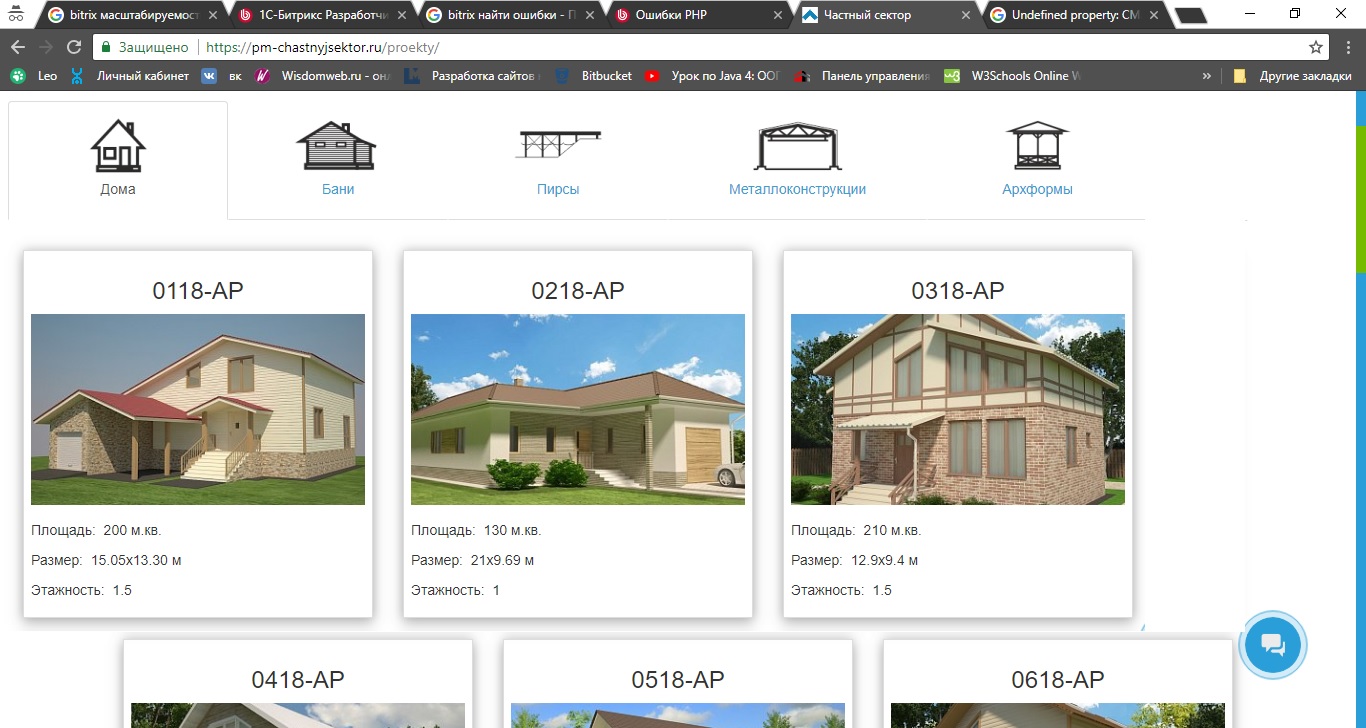Bookmark this page with star icon
The width and height of the screenshot is (1366, 728).
[1316, 47]
